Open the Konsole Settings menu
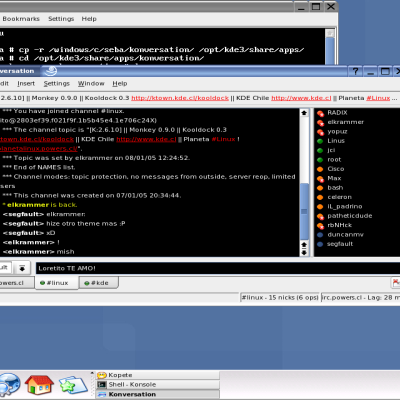 coord(61,19)
